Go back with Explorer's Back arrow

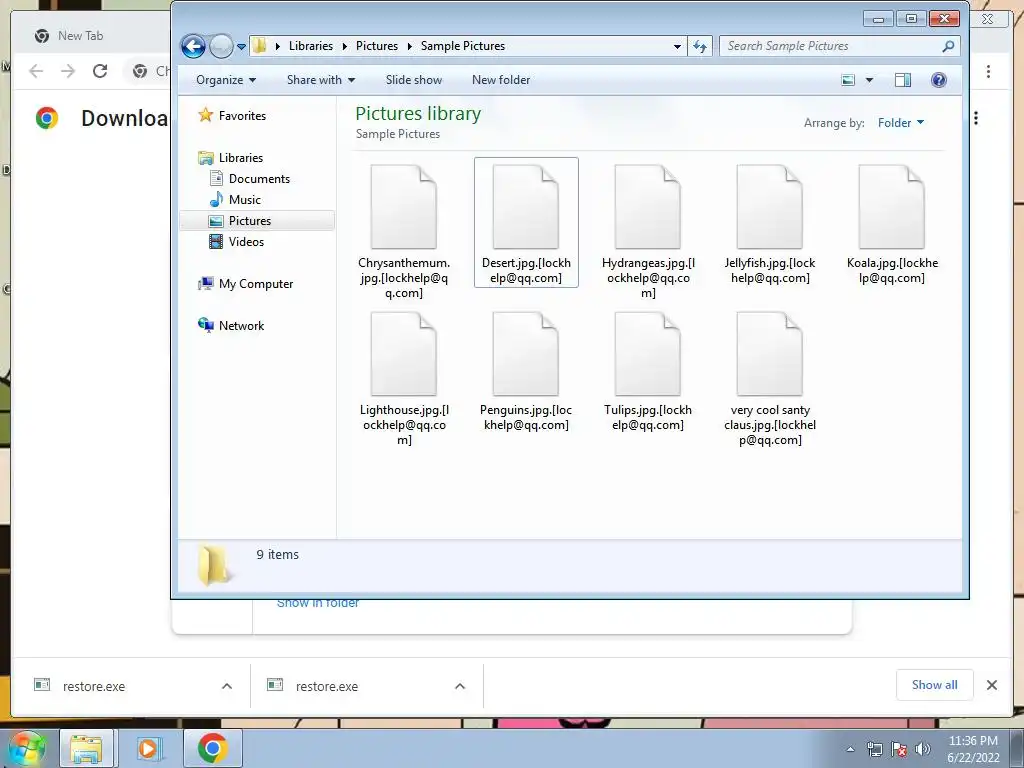193,46
